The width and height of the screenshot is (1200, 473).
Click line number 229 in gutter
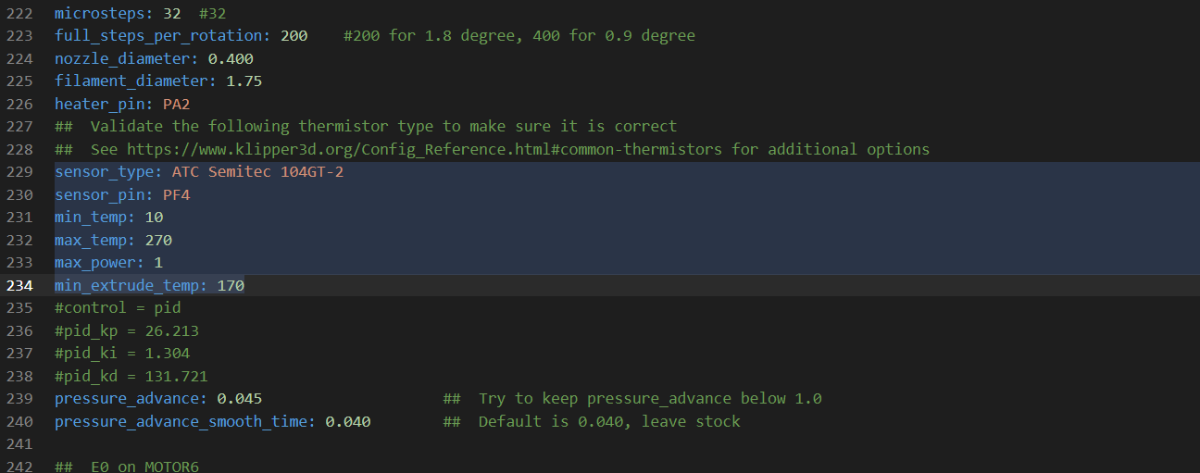coord(18,172)
